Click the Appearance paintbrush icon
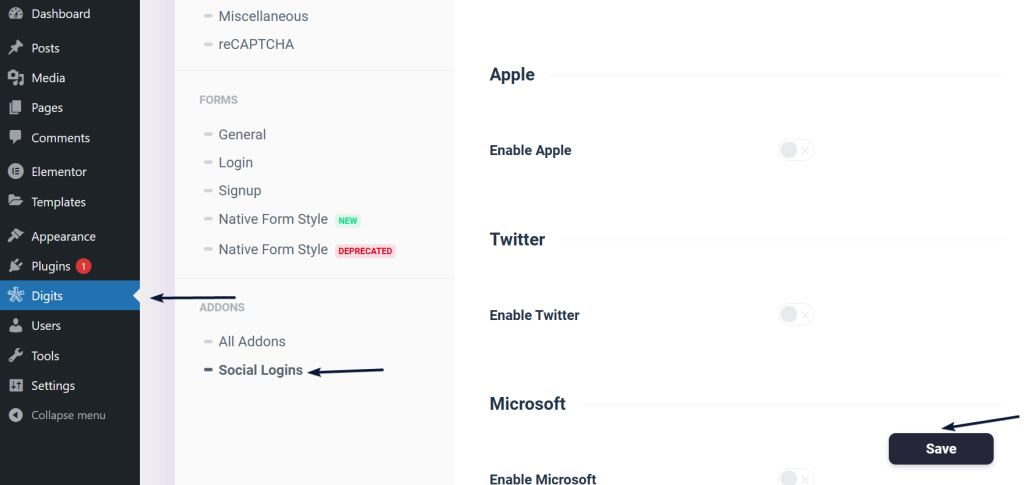This screenshot has height=485, width=1024. pyautogui.click(x=16, y=236)
